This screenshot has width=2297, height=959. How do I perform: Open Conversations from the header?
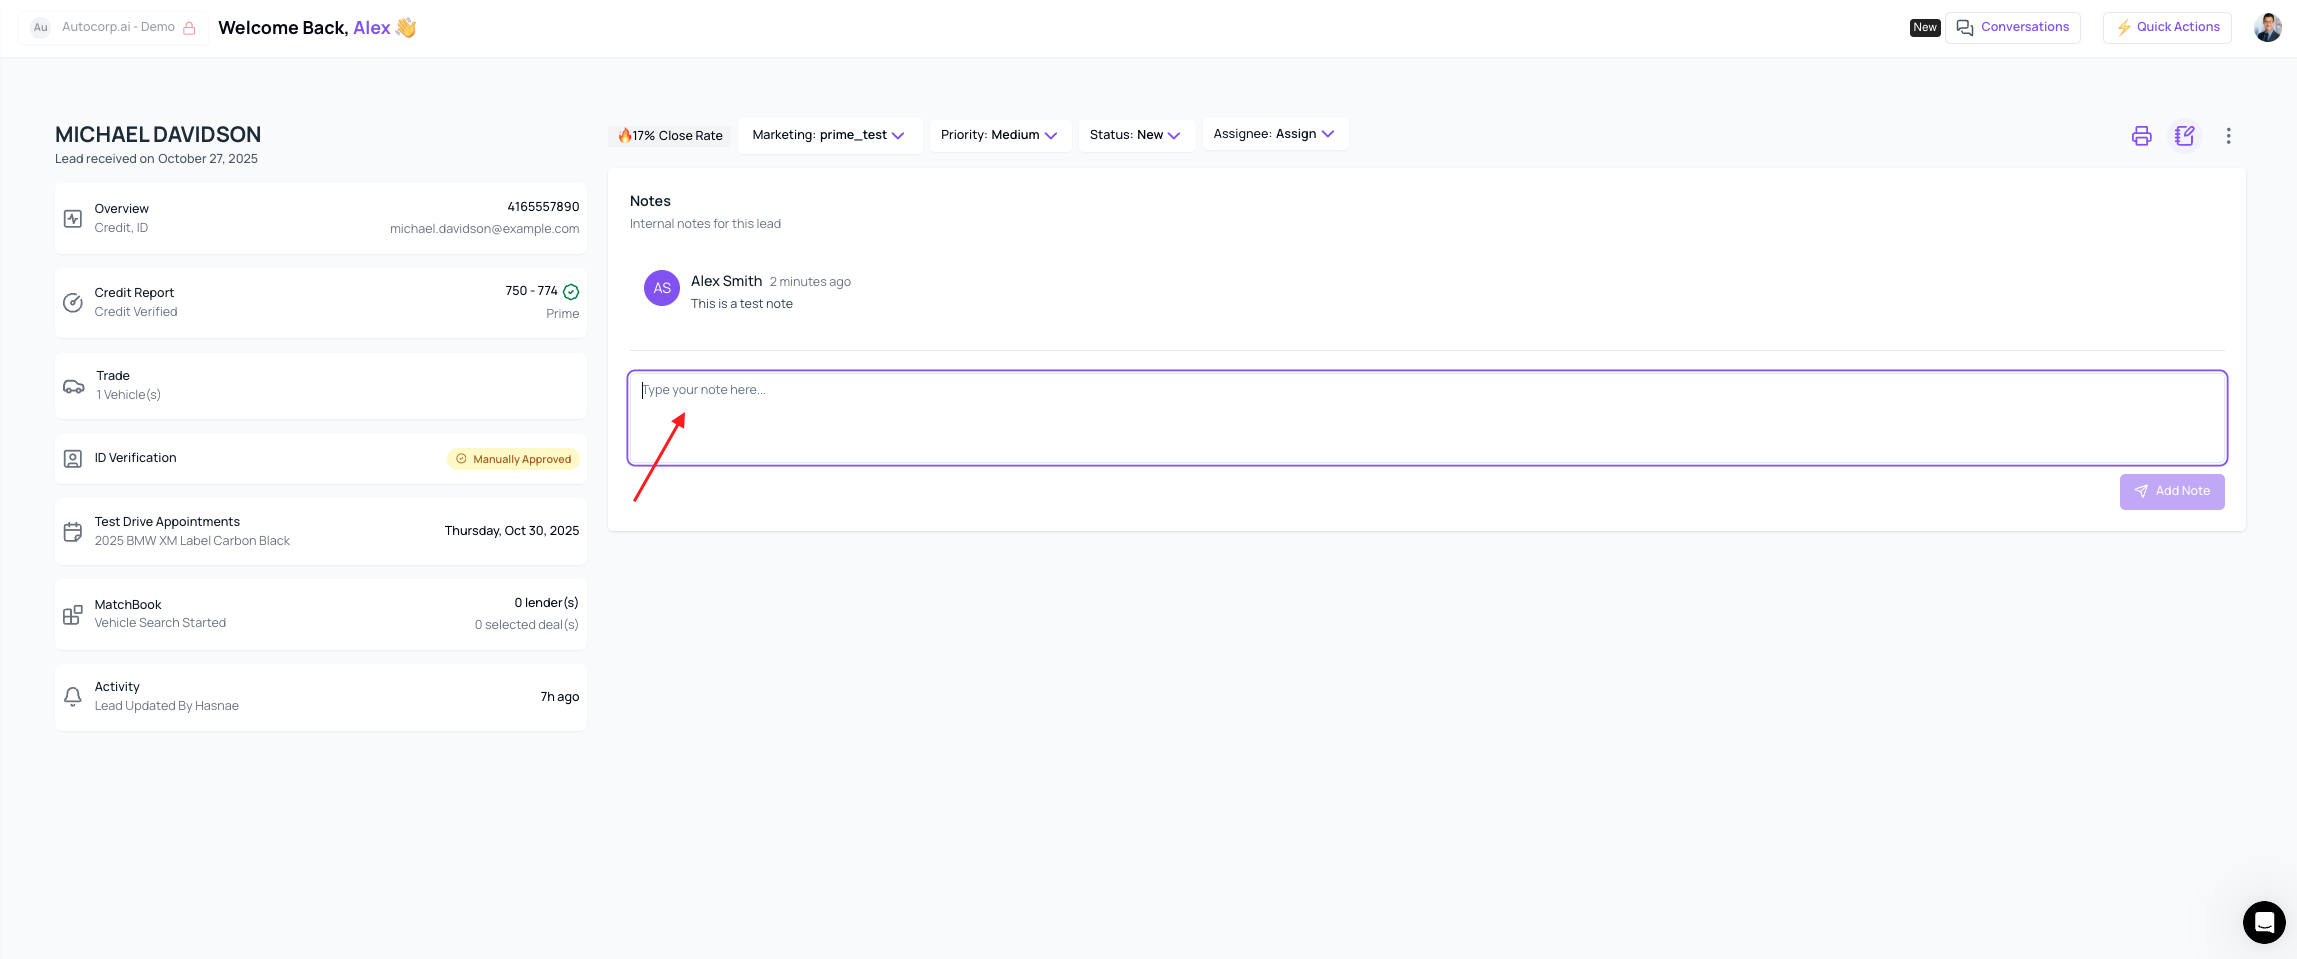[2012, 27]
